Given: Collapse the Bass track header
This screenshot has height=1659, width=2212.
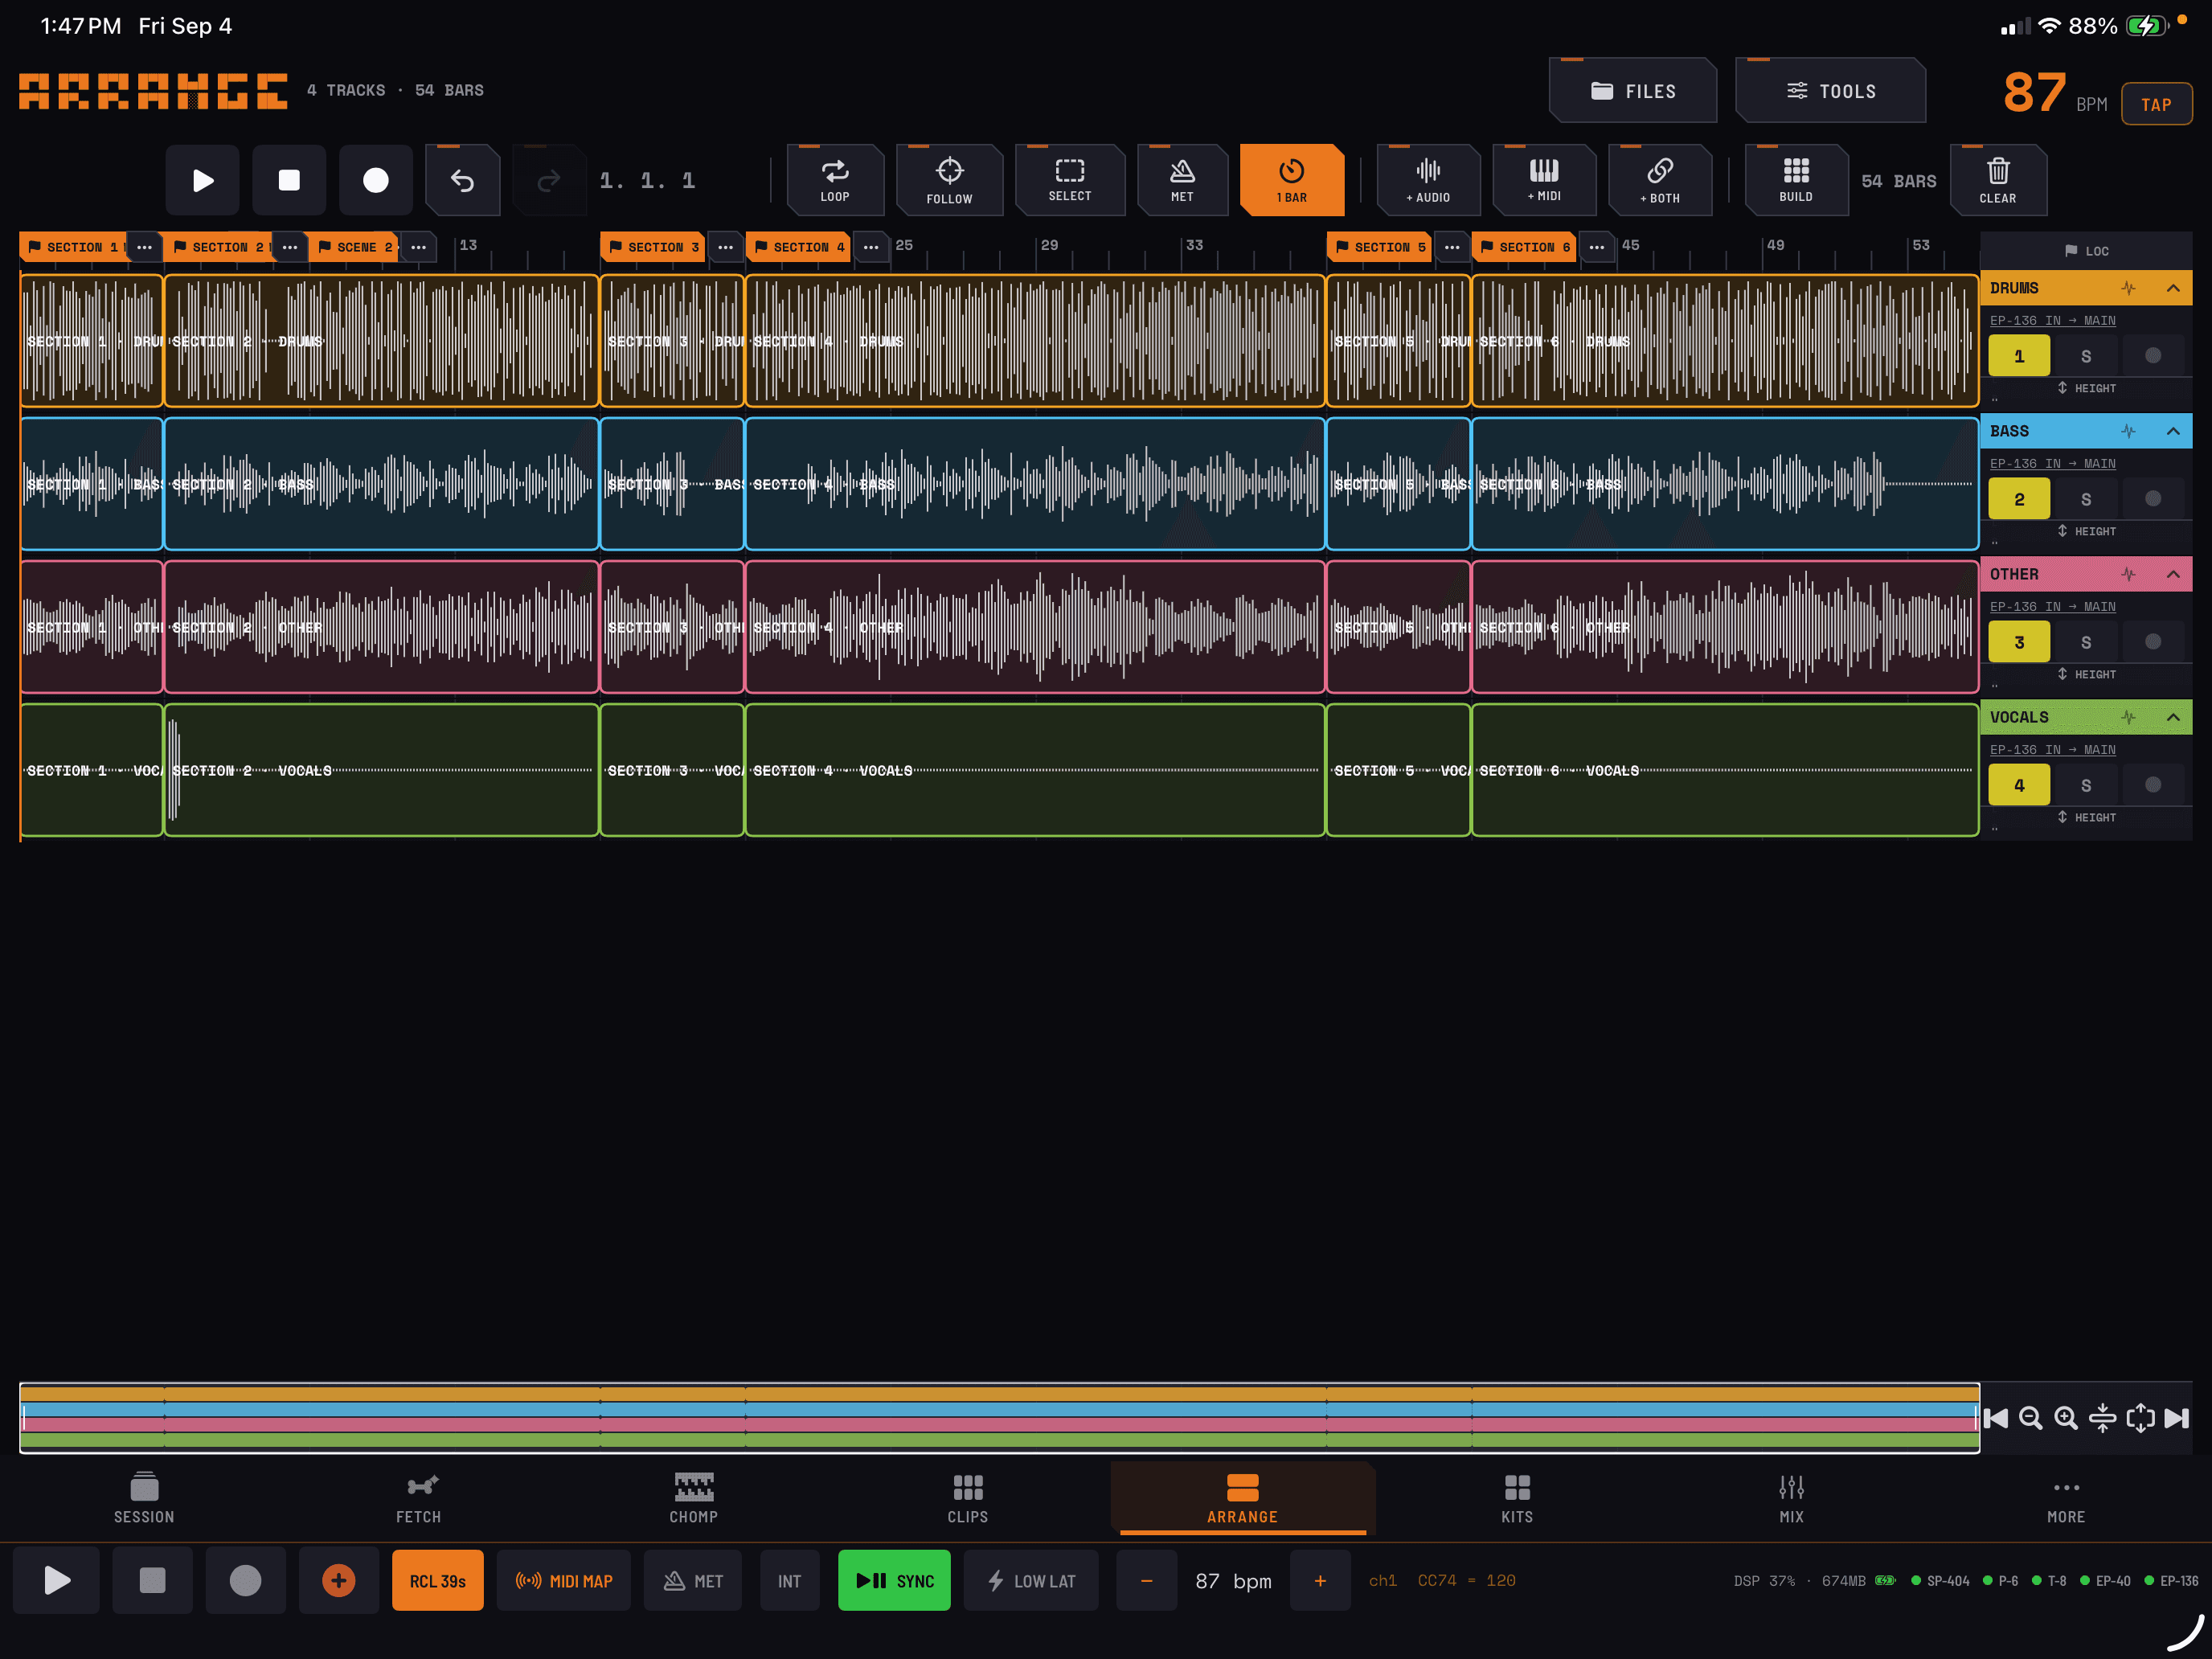Looking at the screenshot, I should click(2173, 431).
